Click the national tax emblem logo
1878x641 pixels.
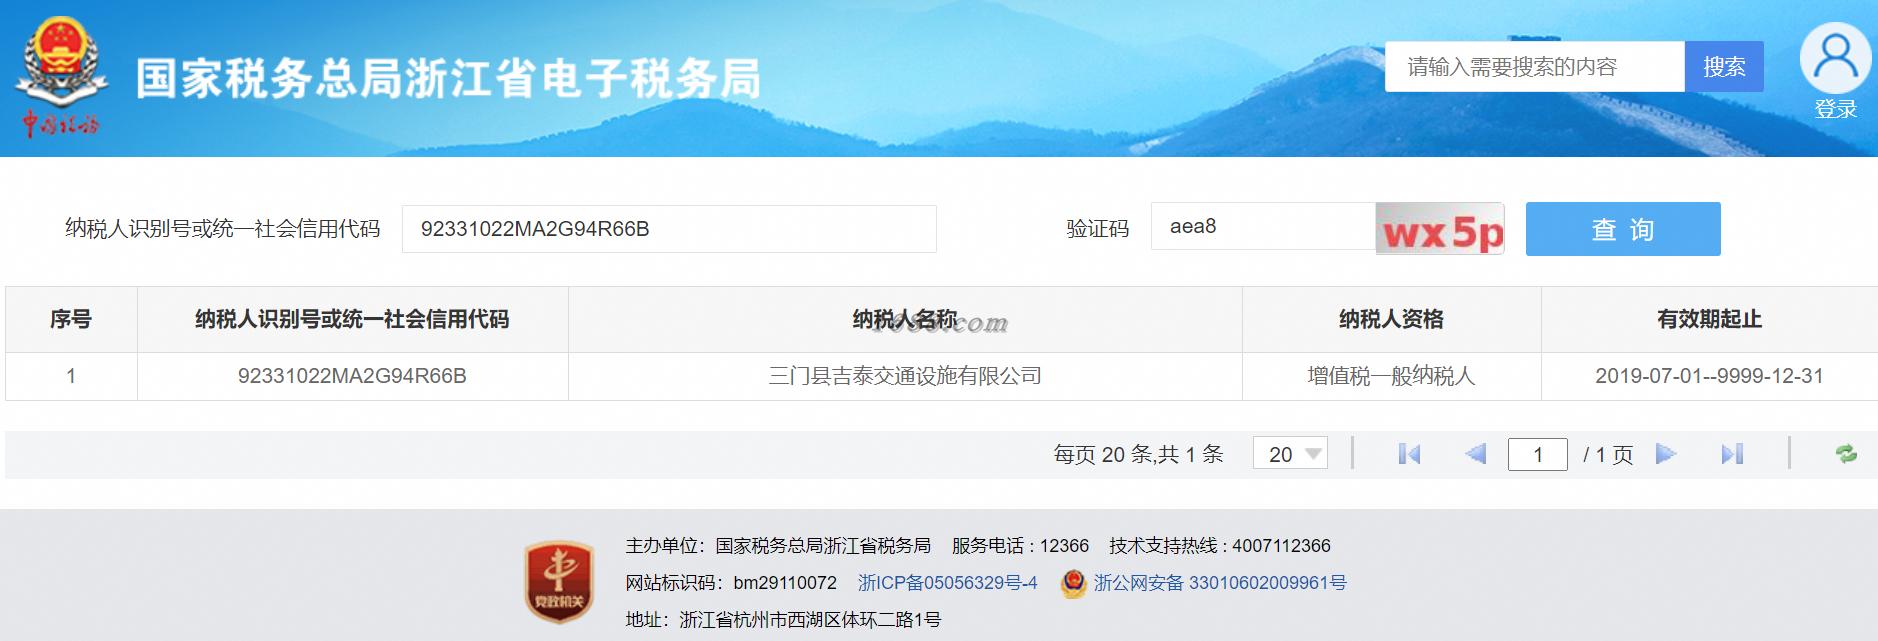tap(62, 76)
